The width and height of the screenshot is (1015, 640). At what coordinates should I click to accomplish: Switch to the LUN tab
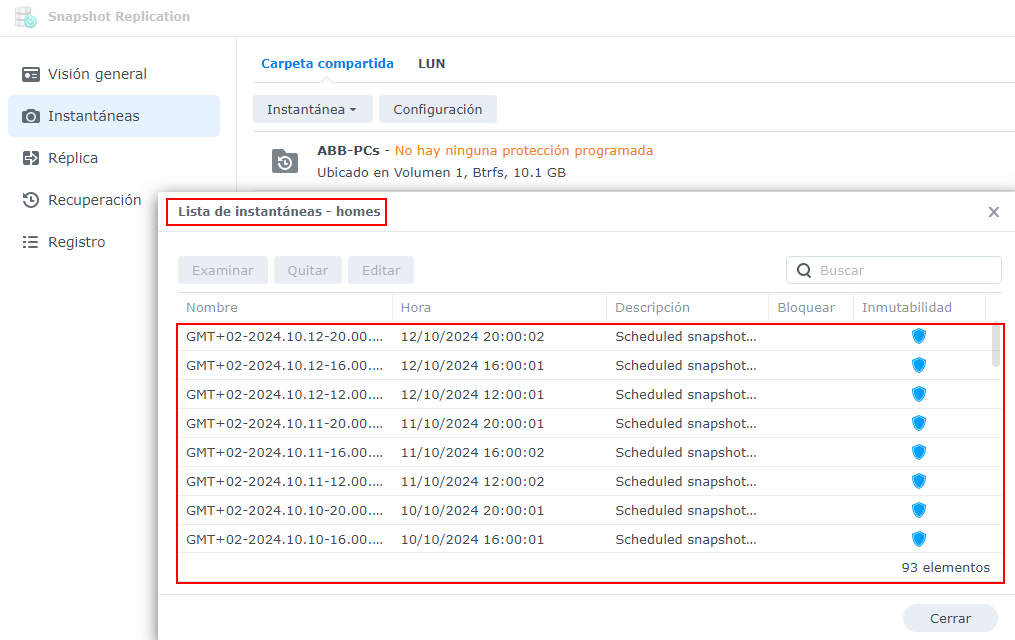tap(431, 63)
